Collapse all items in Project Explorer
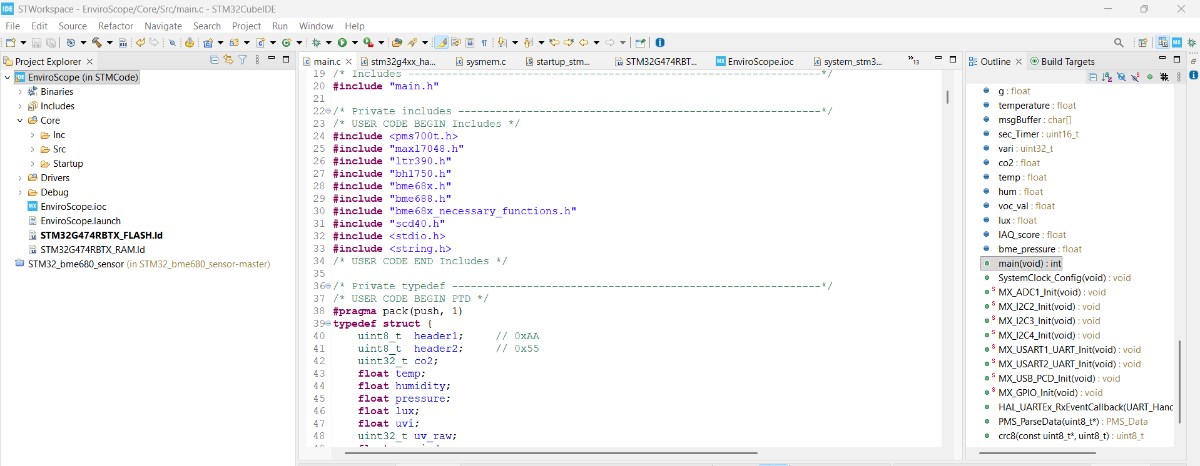Screen dimensions: 1200x466 [x=214, y=61]
